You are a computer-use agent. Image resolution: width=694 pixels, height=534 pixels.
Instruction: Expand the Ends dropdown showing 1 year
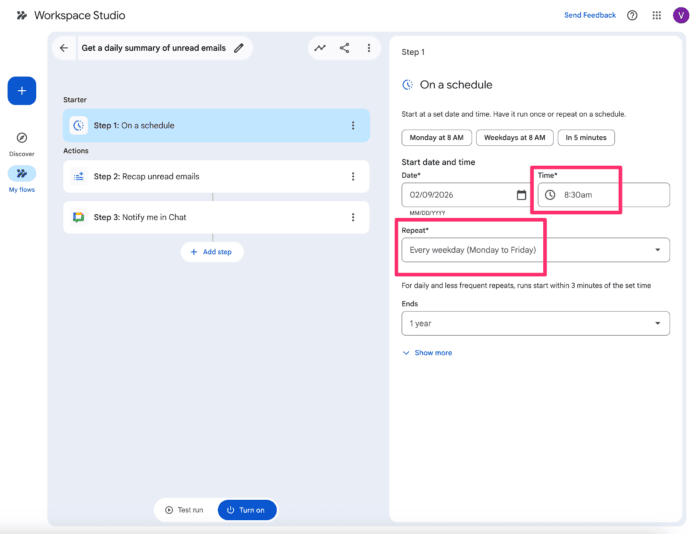(657, 324)
